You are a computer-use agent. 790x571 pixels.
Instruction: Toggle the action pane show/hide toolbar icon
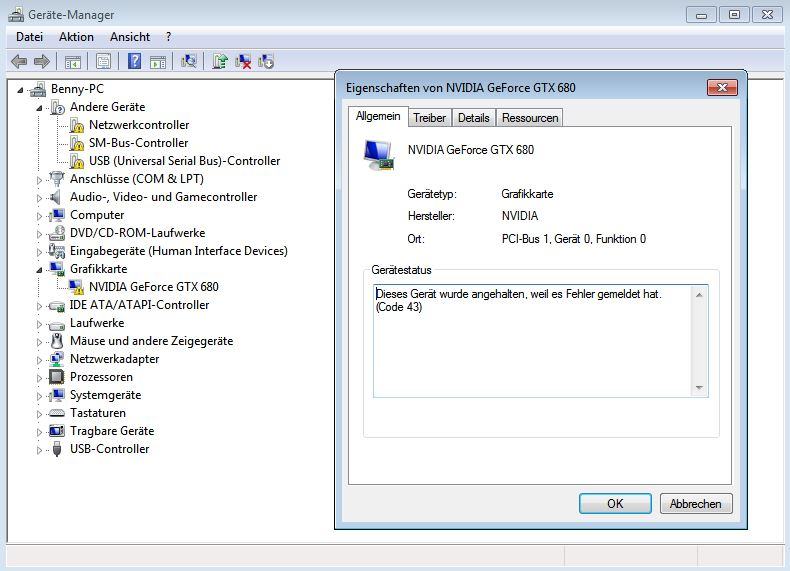tap(158, 62)
